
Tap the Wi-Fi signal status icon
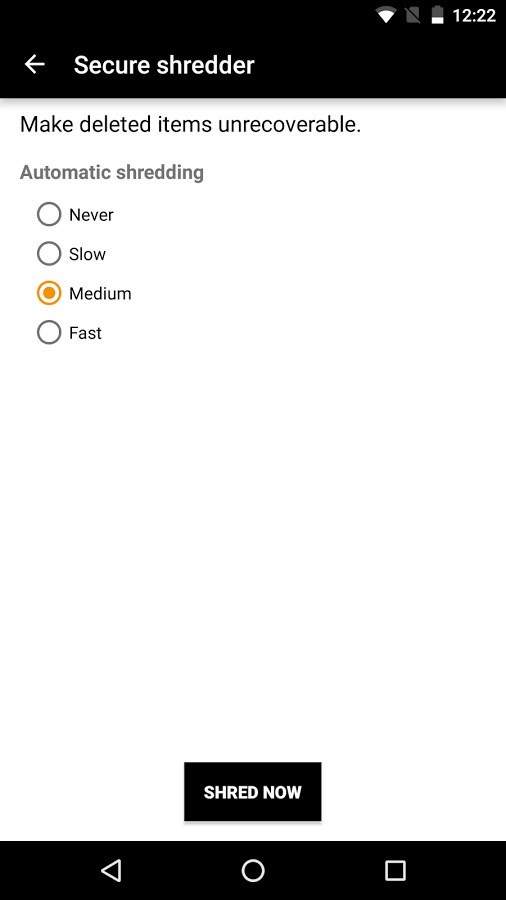386,15
